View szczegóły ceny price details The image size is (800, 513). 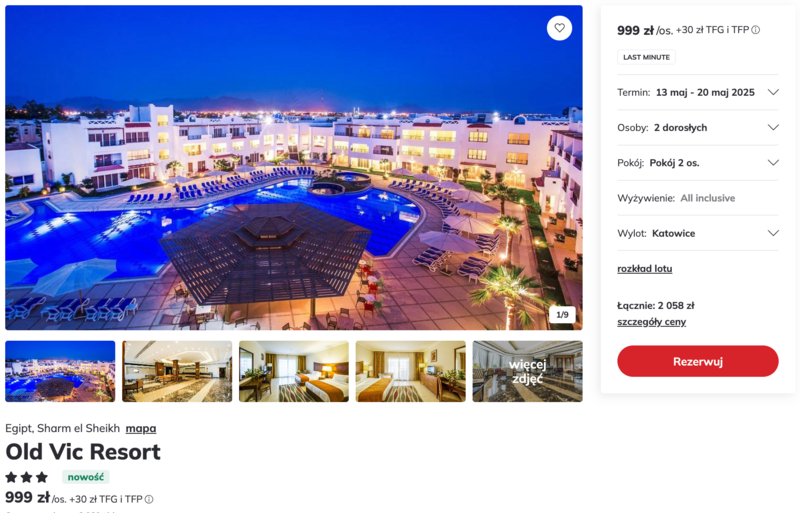coord(652,322)
